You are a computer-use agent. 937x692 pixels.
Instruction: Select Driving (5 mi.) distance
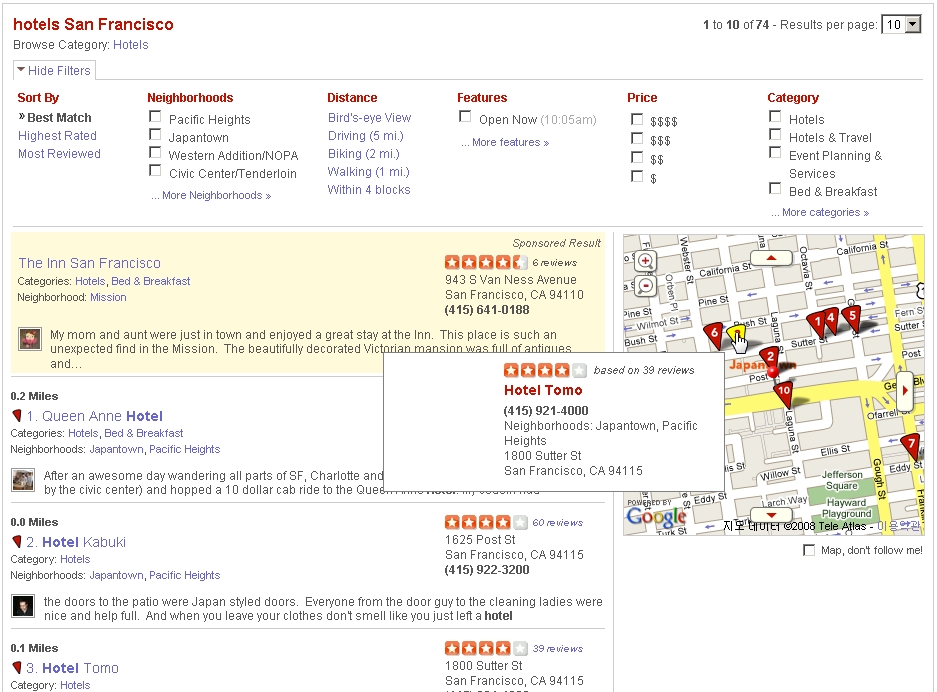point(366,136)
